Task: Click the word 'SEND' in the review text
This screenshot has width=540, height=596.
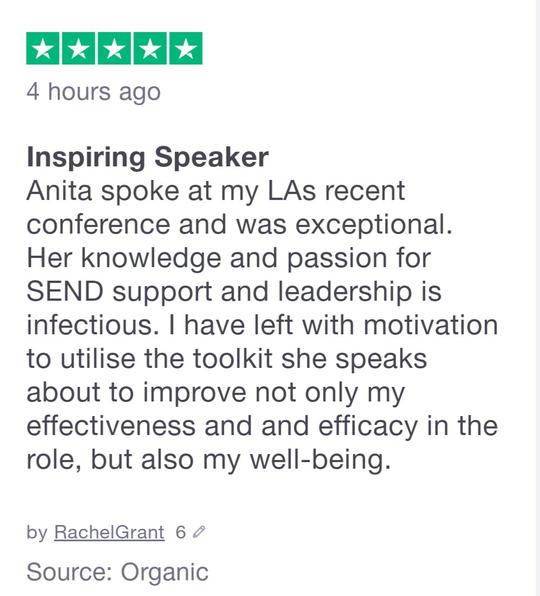Action: (65, 292)
